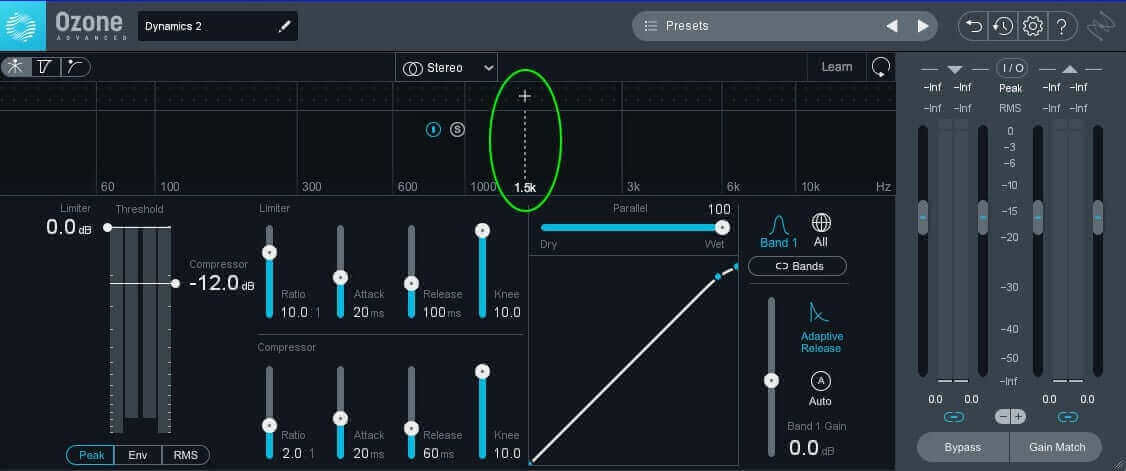Enable Auto gain A button

[820, 381]
